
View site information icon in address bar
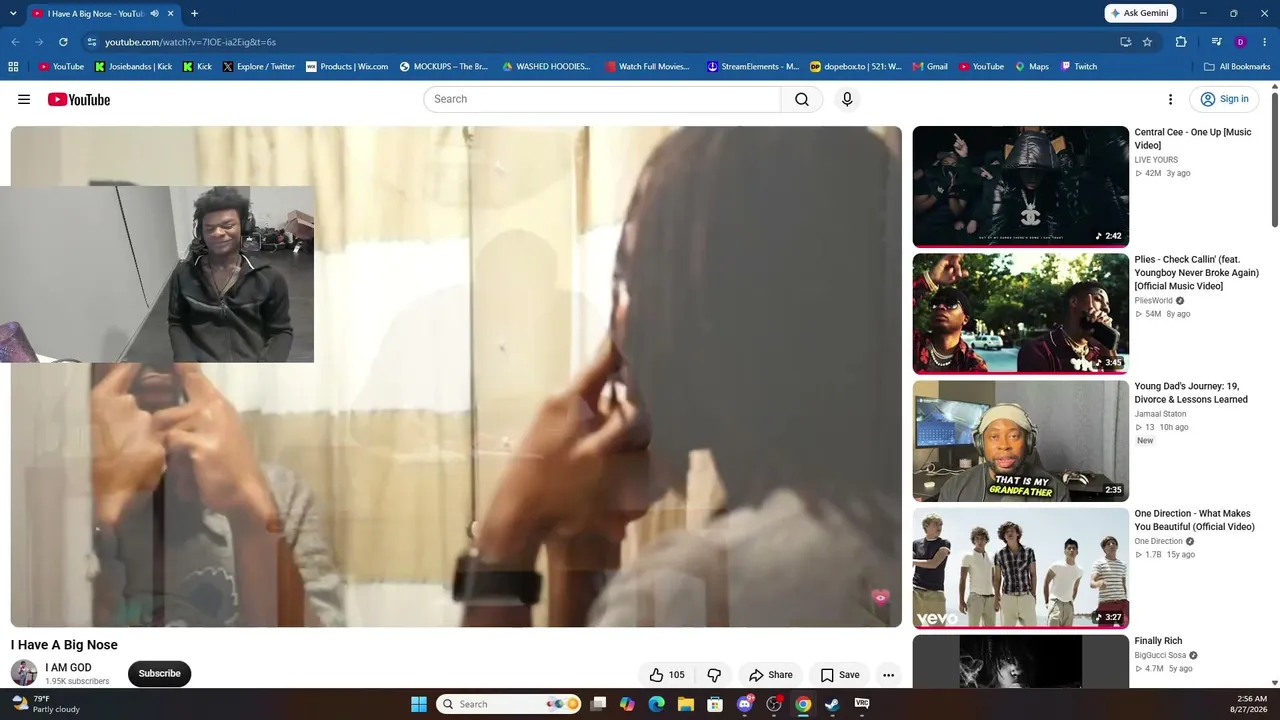click(x=92, y=42)
